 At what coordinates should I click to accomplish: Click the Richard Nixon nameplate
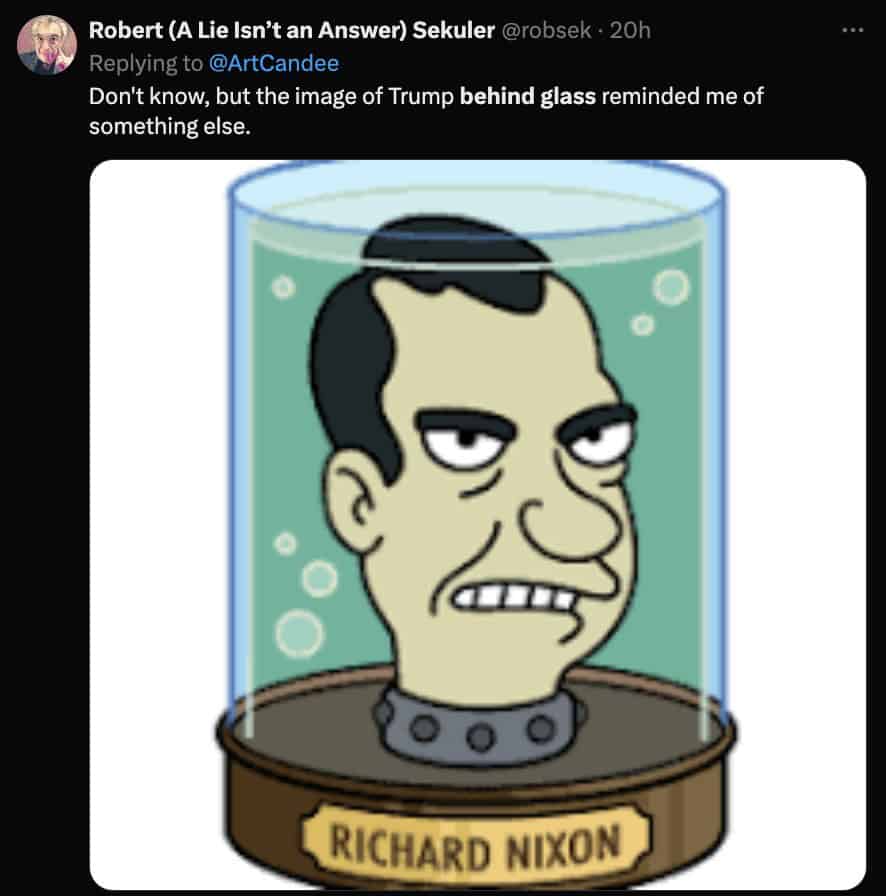pyautogui.click(x=475, y=838)
